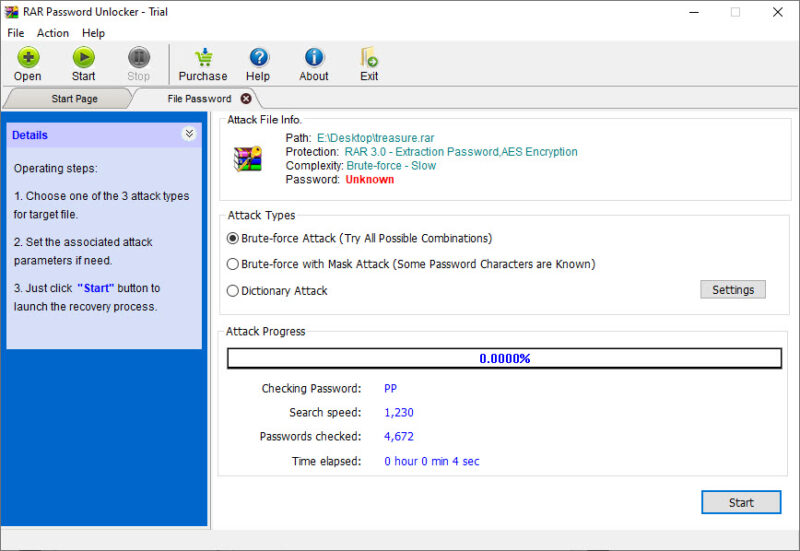
Task: Close the RAR Password Unlocker window
Action: [778, 12]
